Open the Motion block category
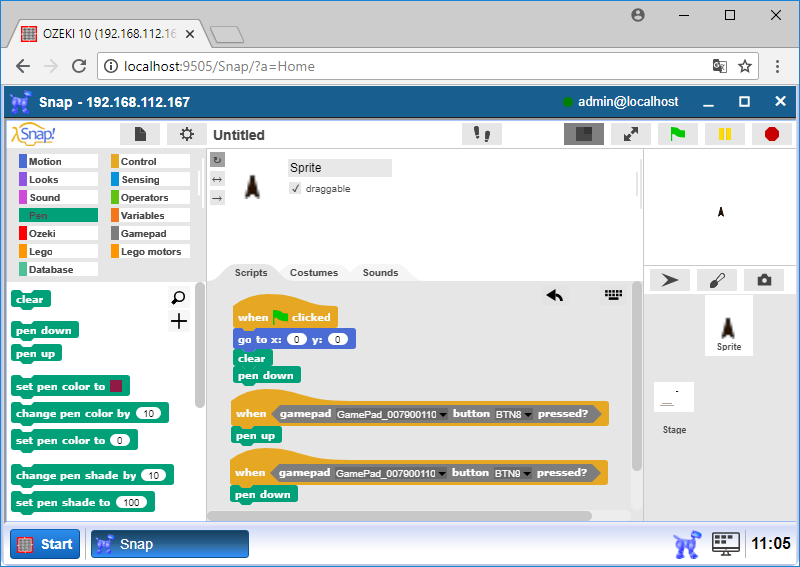The image size is (800, 567). pyautogui.click(x=58, y=161)
